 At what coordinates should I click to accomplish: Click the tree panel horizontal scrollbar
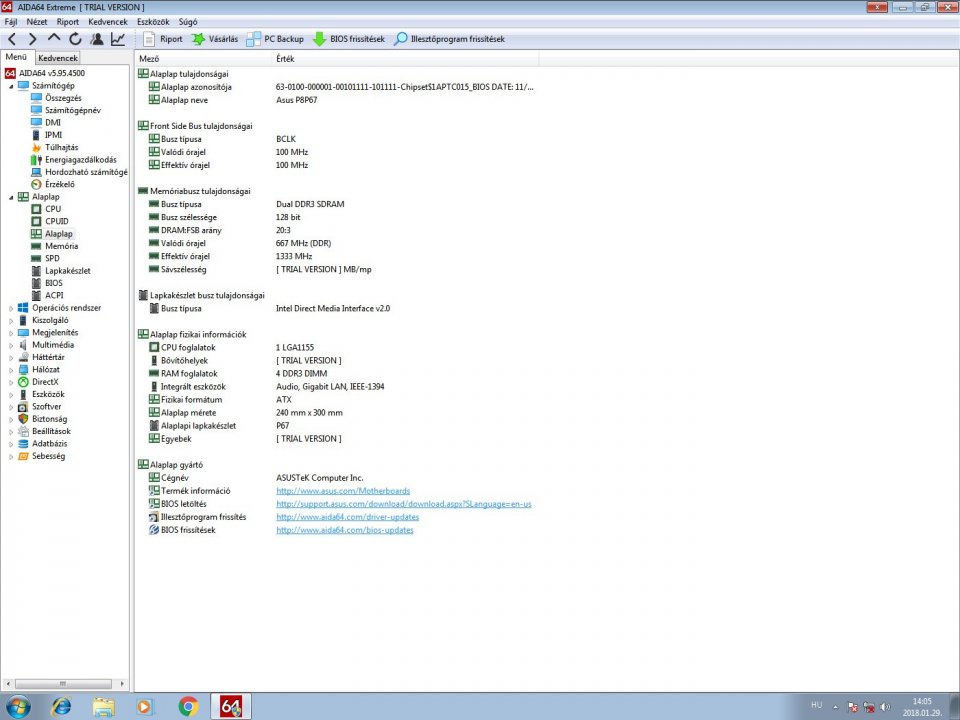(x=63, y=684)
